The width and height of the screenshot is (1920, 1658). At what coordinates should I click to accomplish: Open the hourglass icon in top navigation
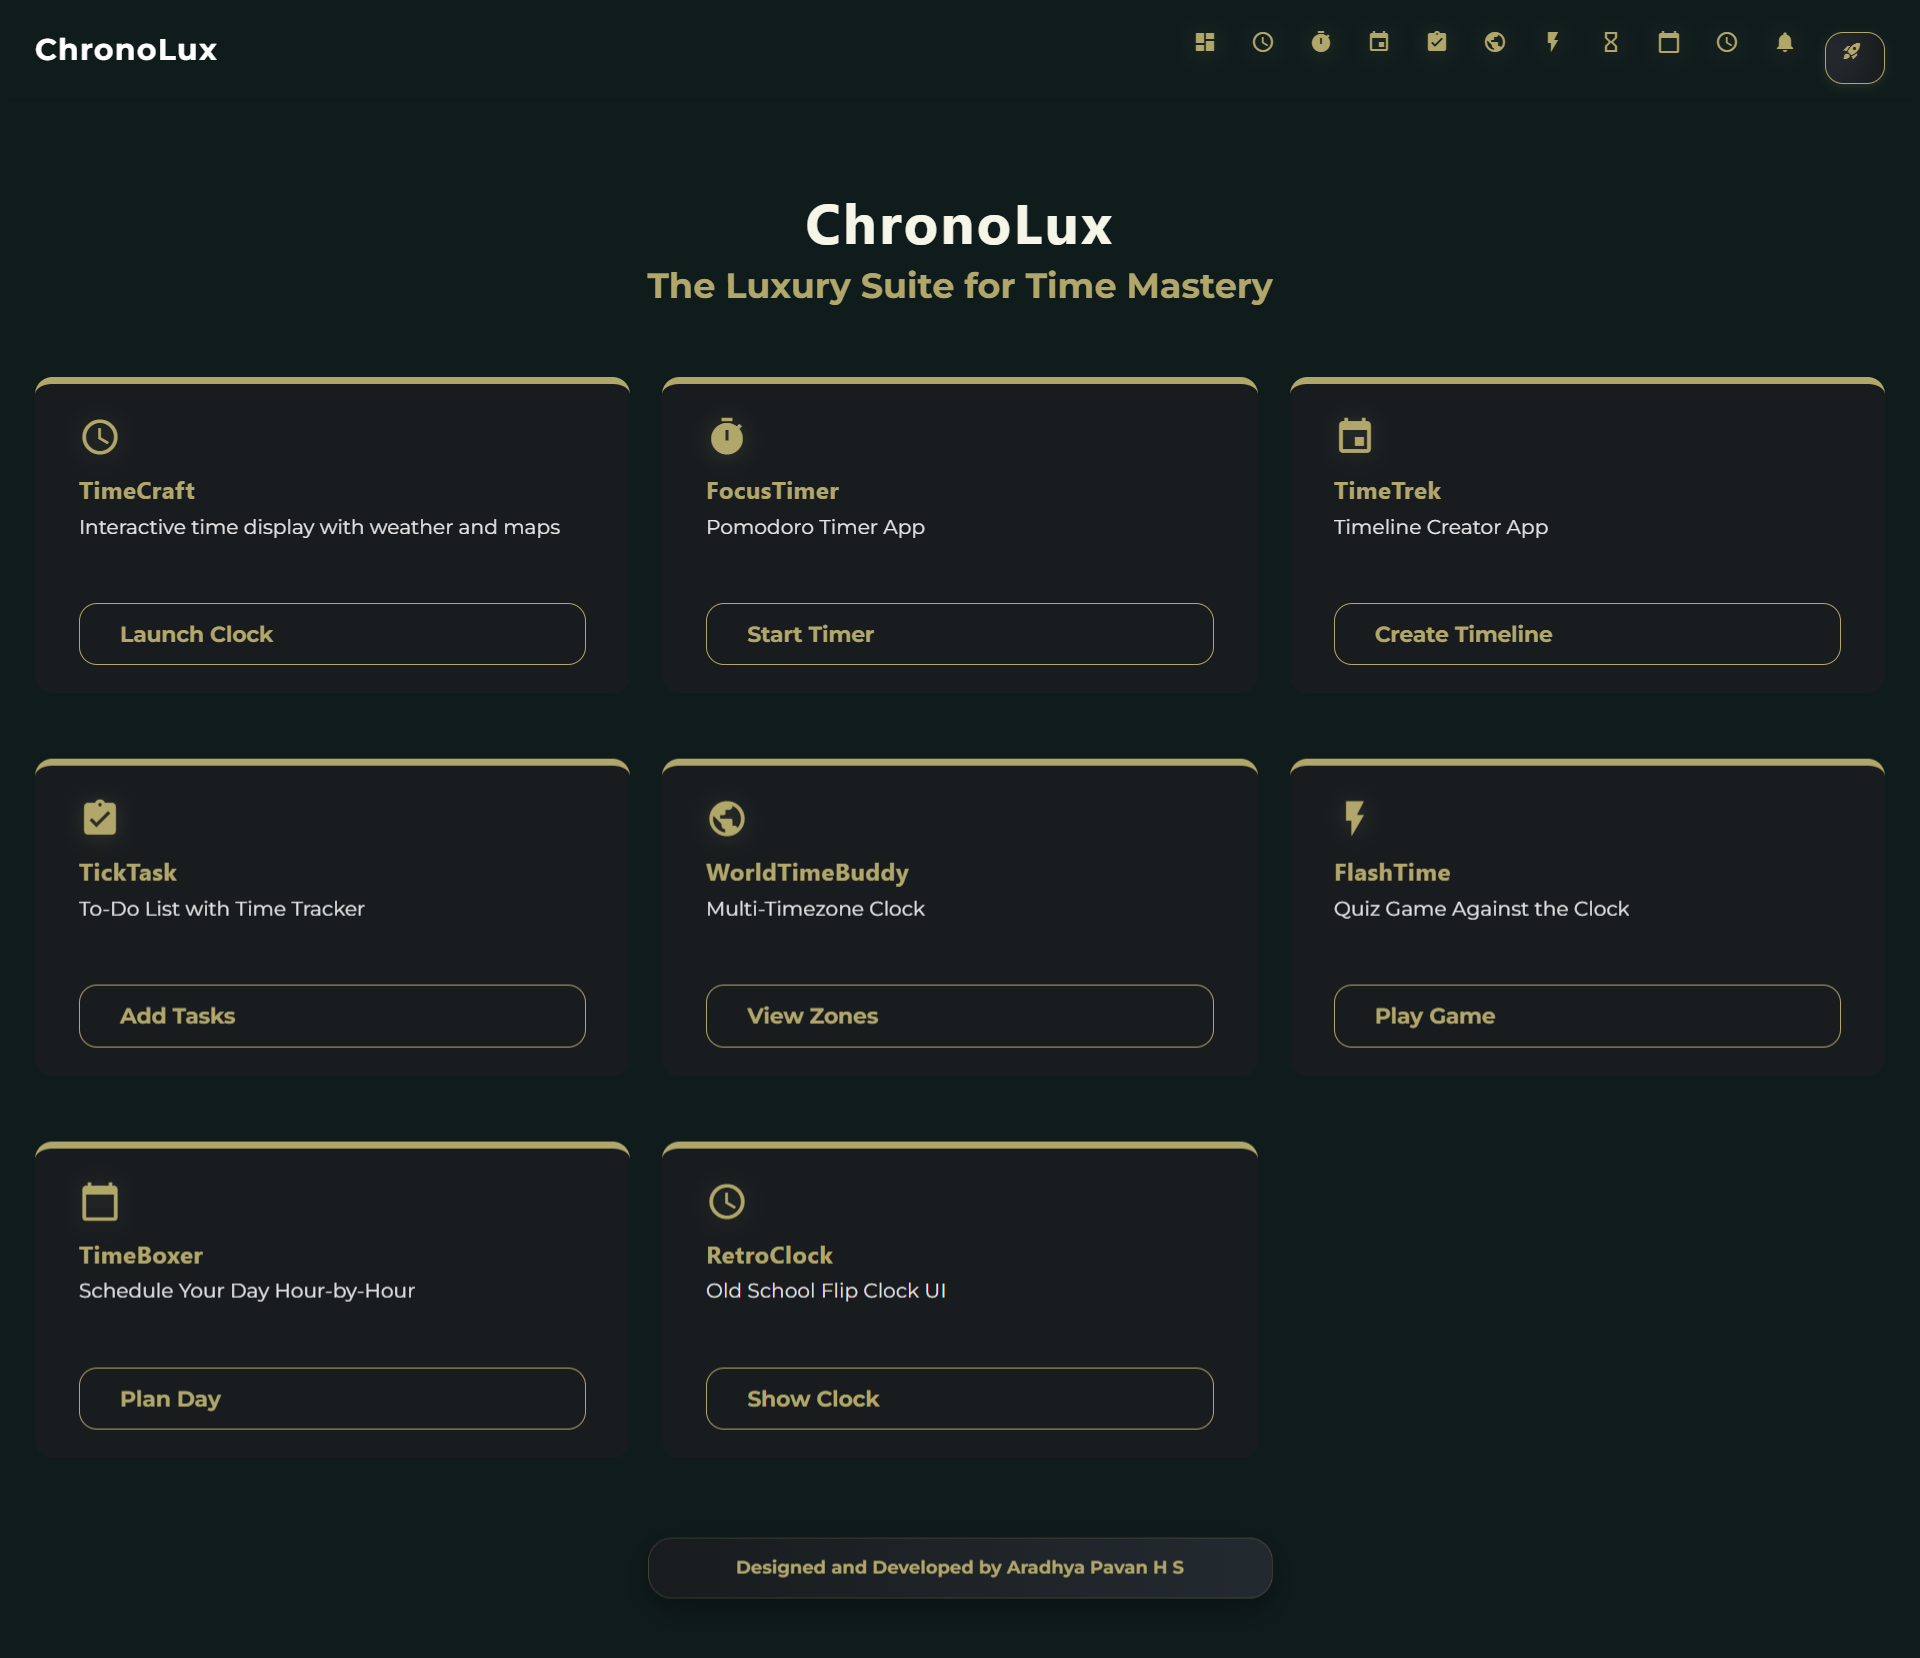click(1611, 42)
